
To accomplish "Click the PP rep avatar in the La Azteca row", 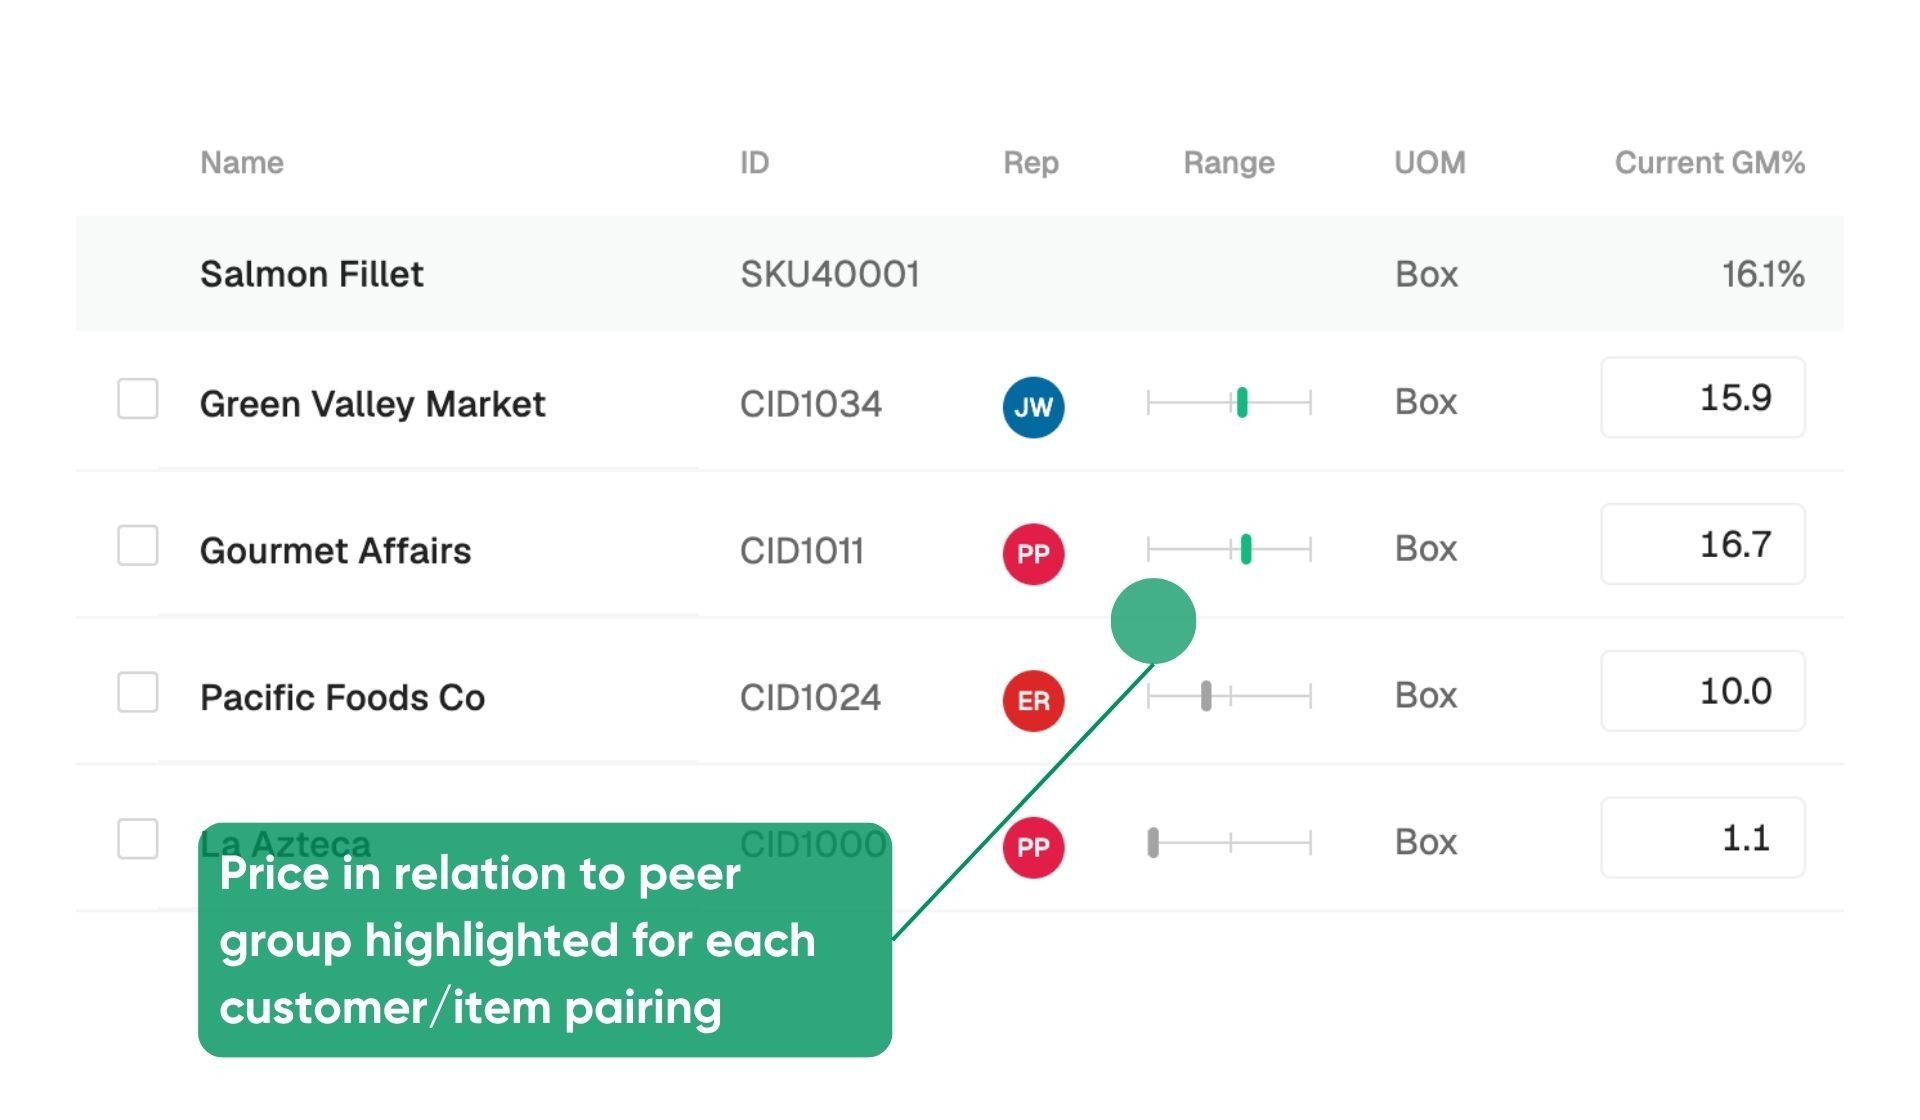I will [x=1033, y=847].
